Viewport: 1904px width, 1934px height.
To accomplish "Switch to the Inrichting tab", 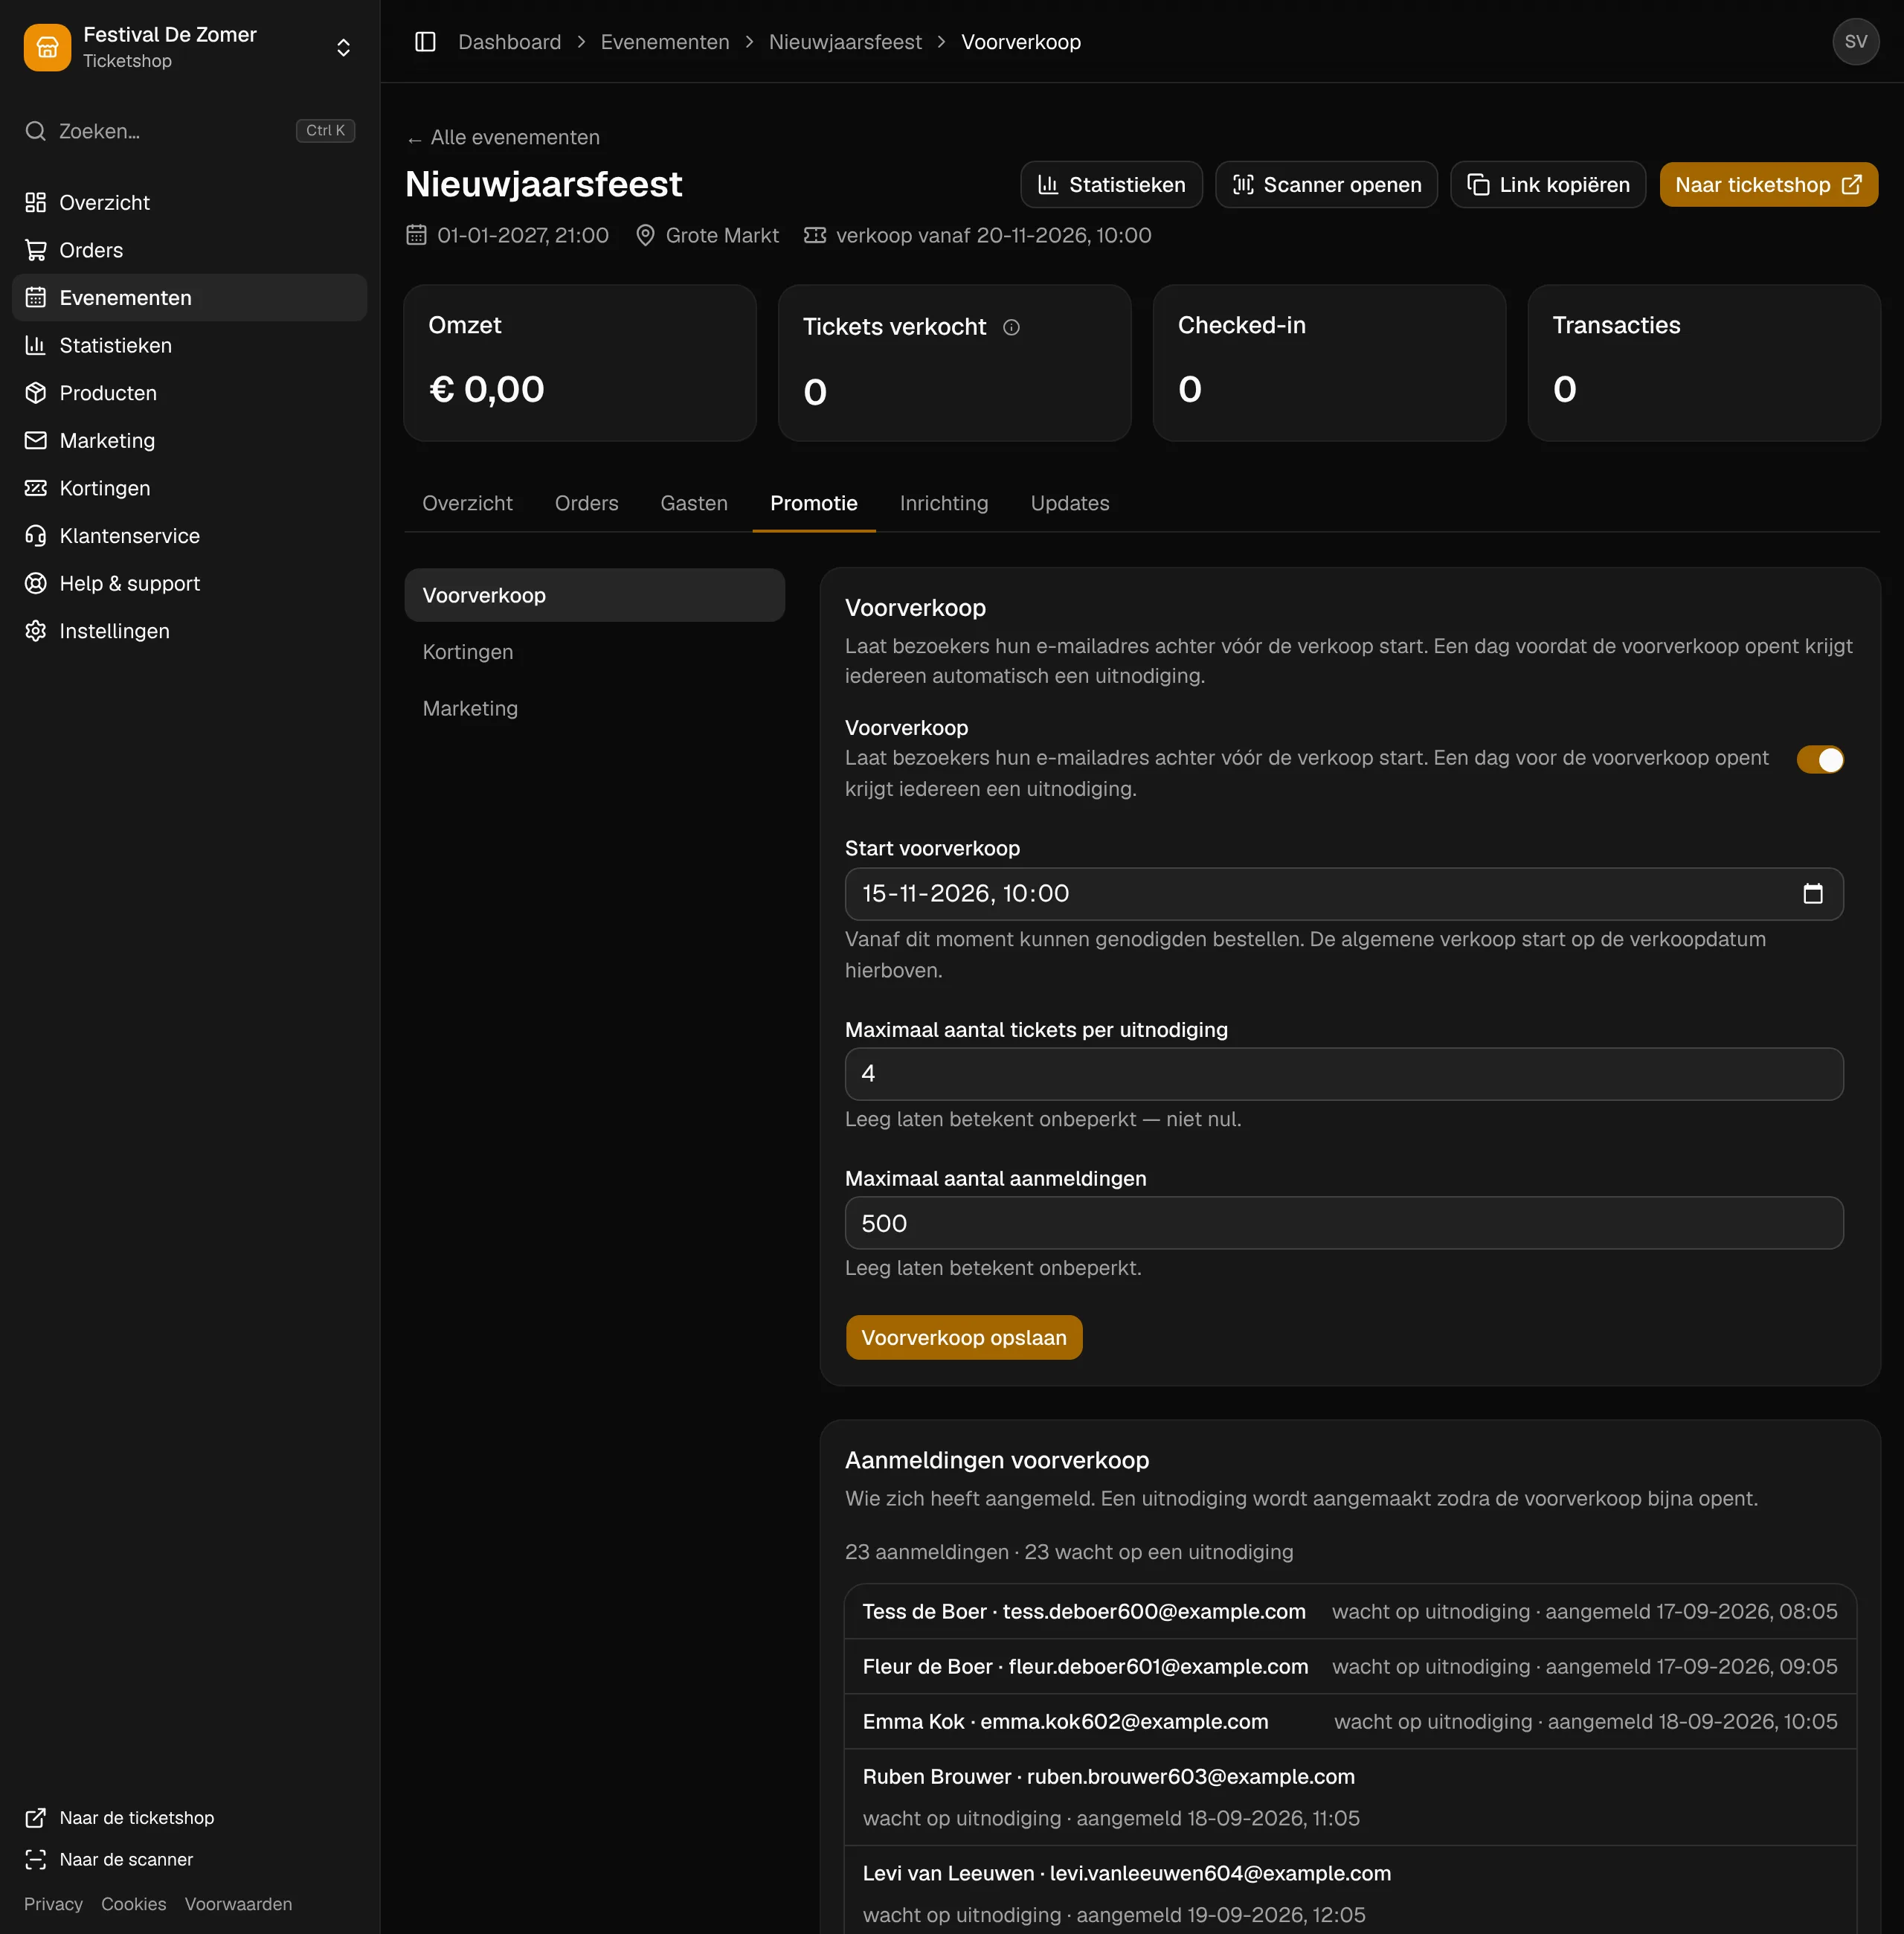I will coord(943,503).
